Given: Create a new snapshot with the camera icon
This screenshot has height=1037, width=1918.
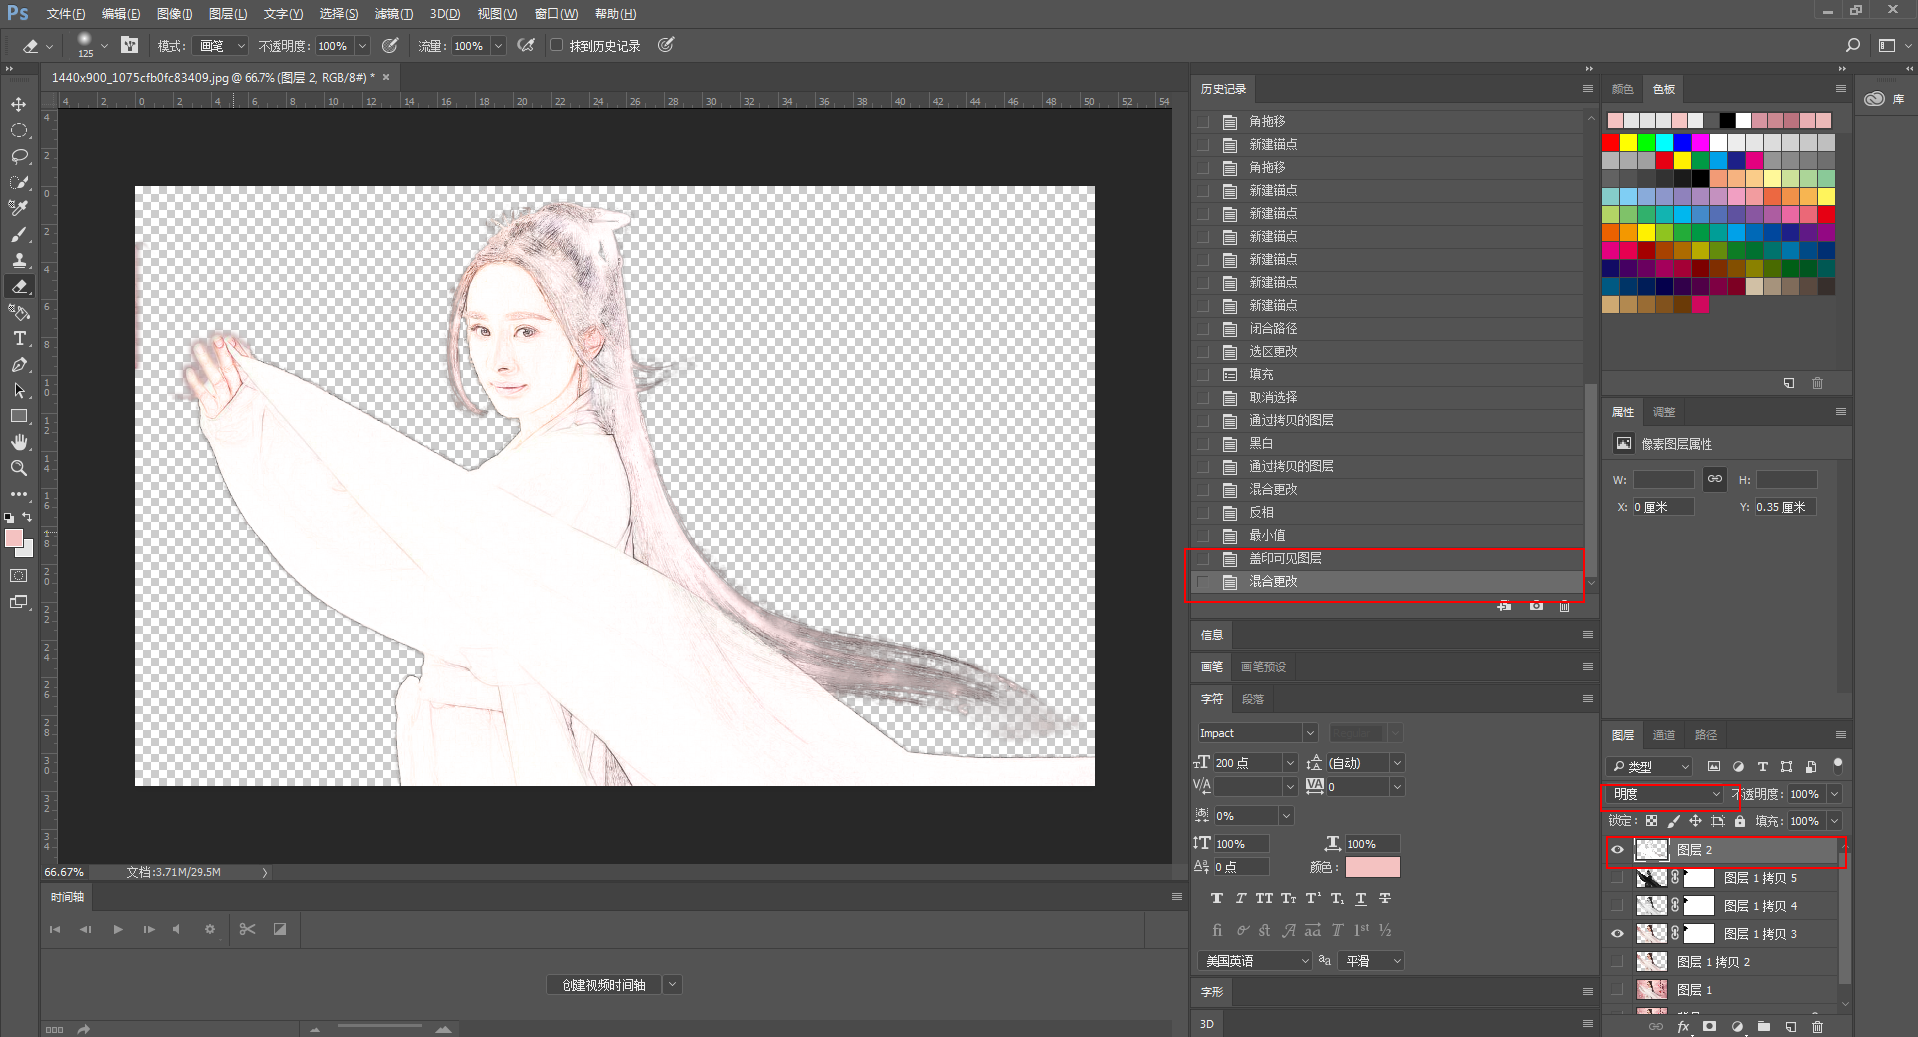Looking at the screenshot, I should (1536, 606).
